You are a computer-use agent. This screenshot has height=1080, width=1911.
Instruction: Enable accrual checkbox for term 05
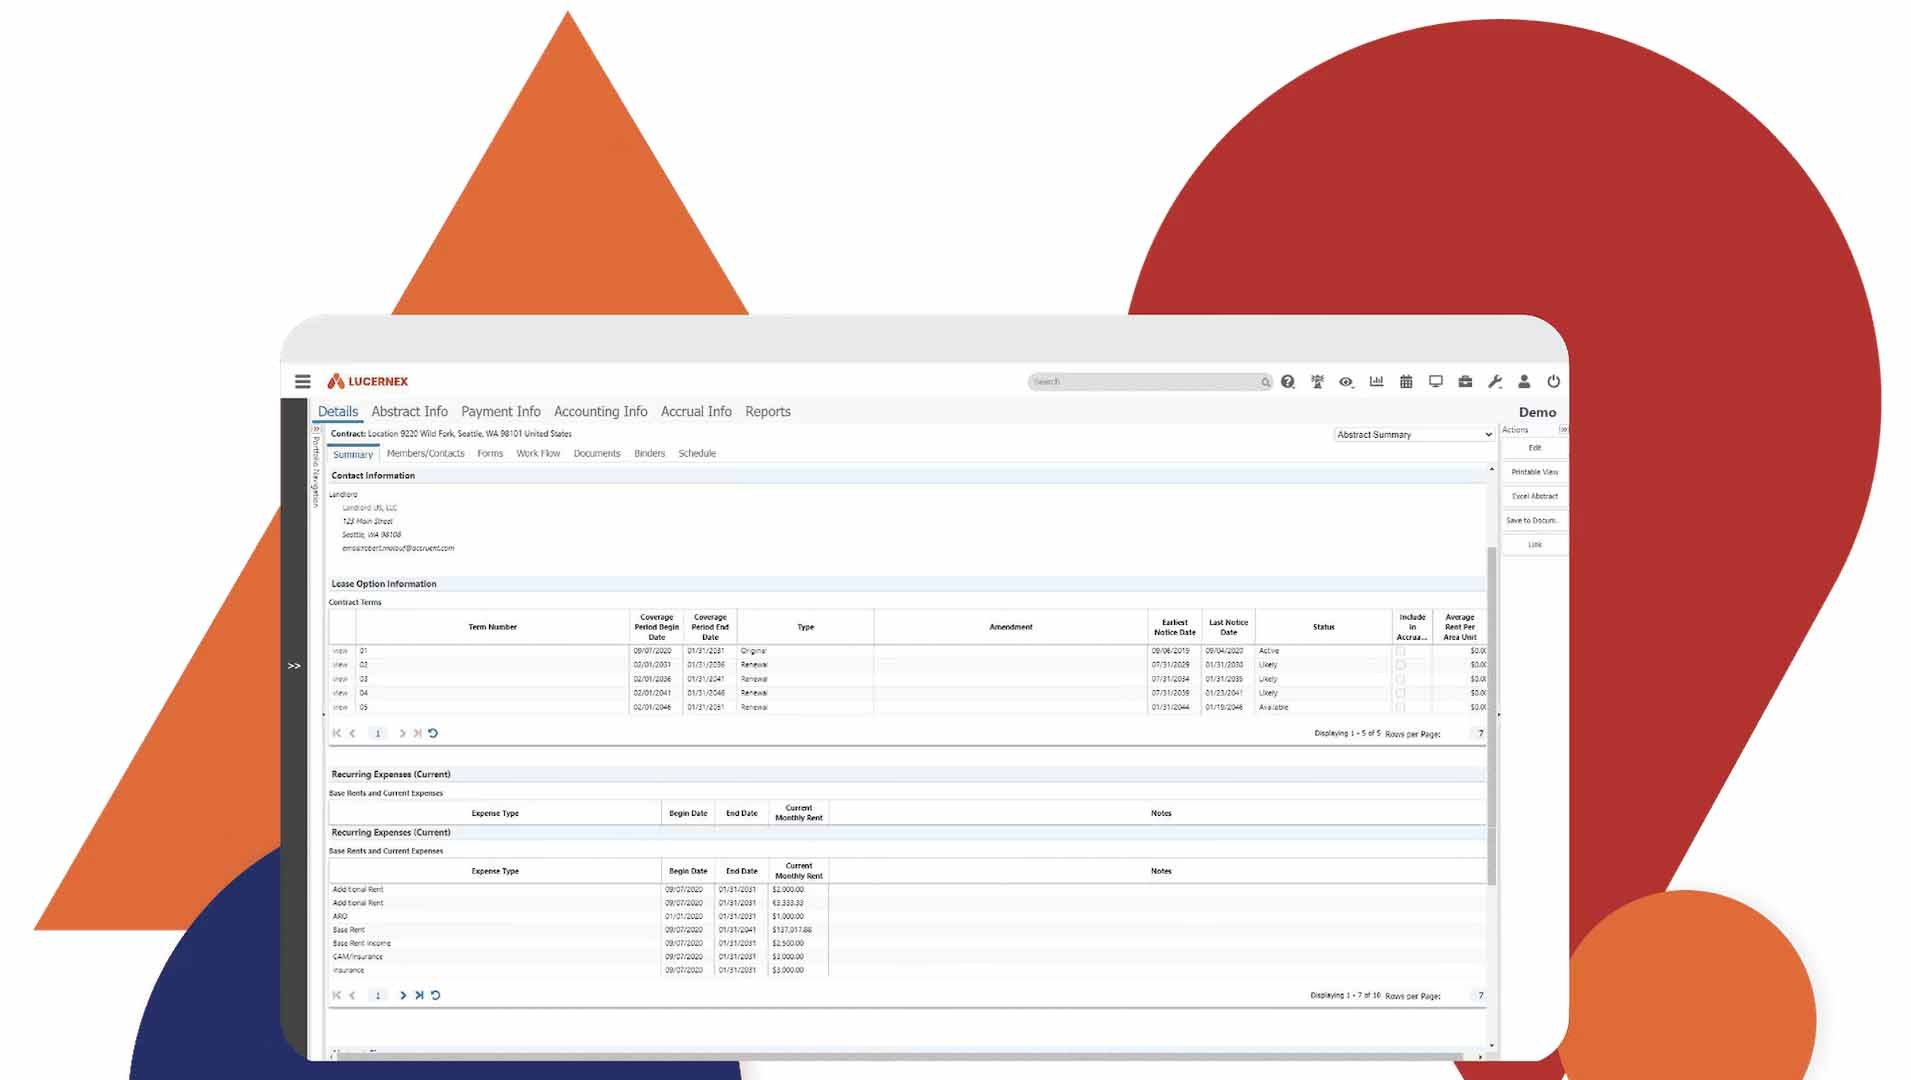(1400, 707)
